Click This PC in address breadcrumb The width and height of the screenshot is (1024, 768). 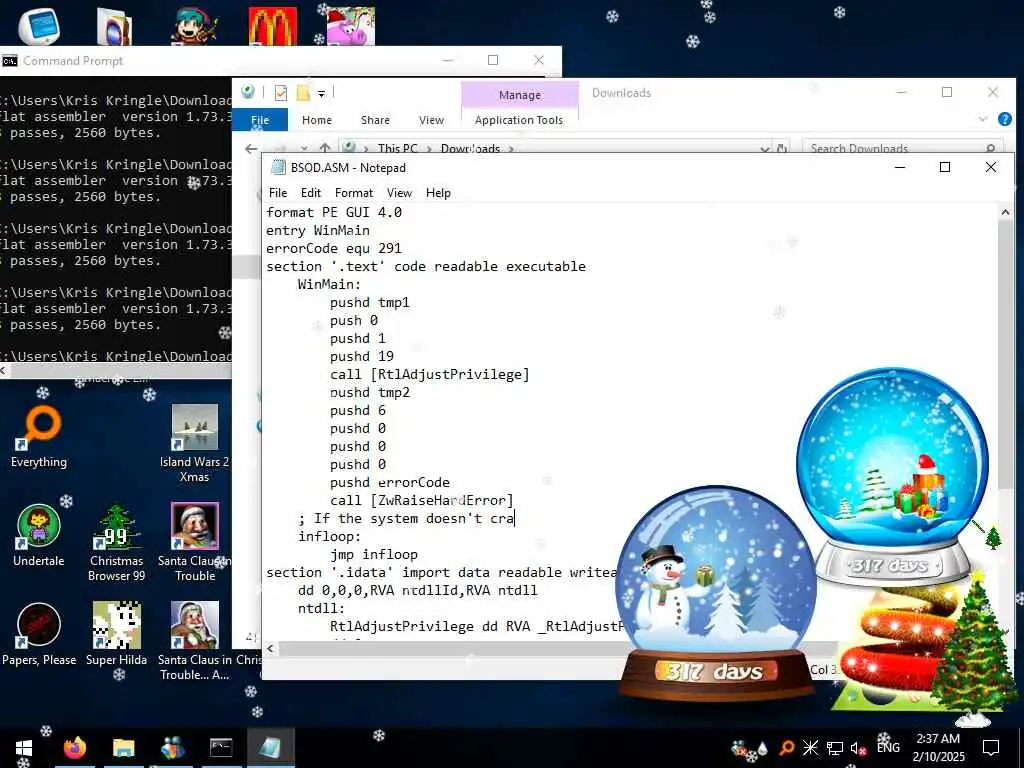(397, 148)
